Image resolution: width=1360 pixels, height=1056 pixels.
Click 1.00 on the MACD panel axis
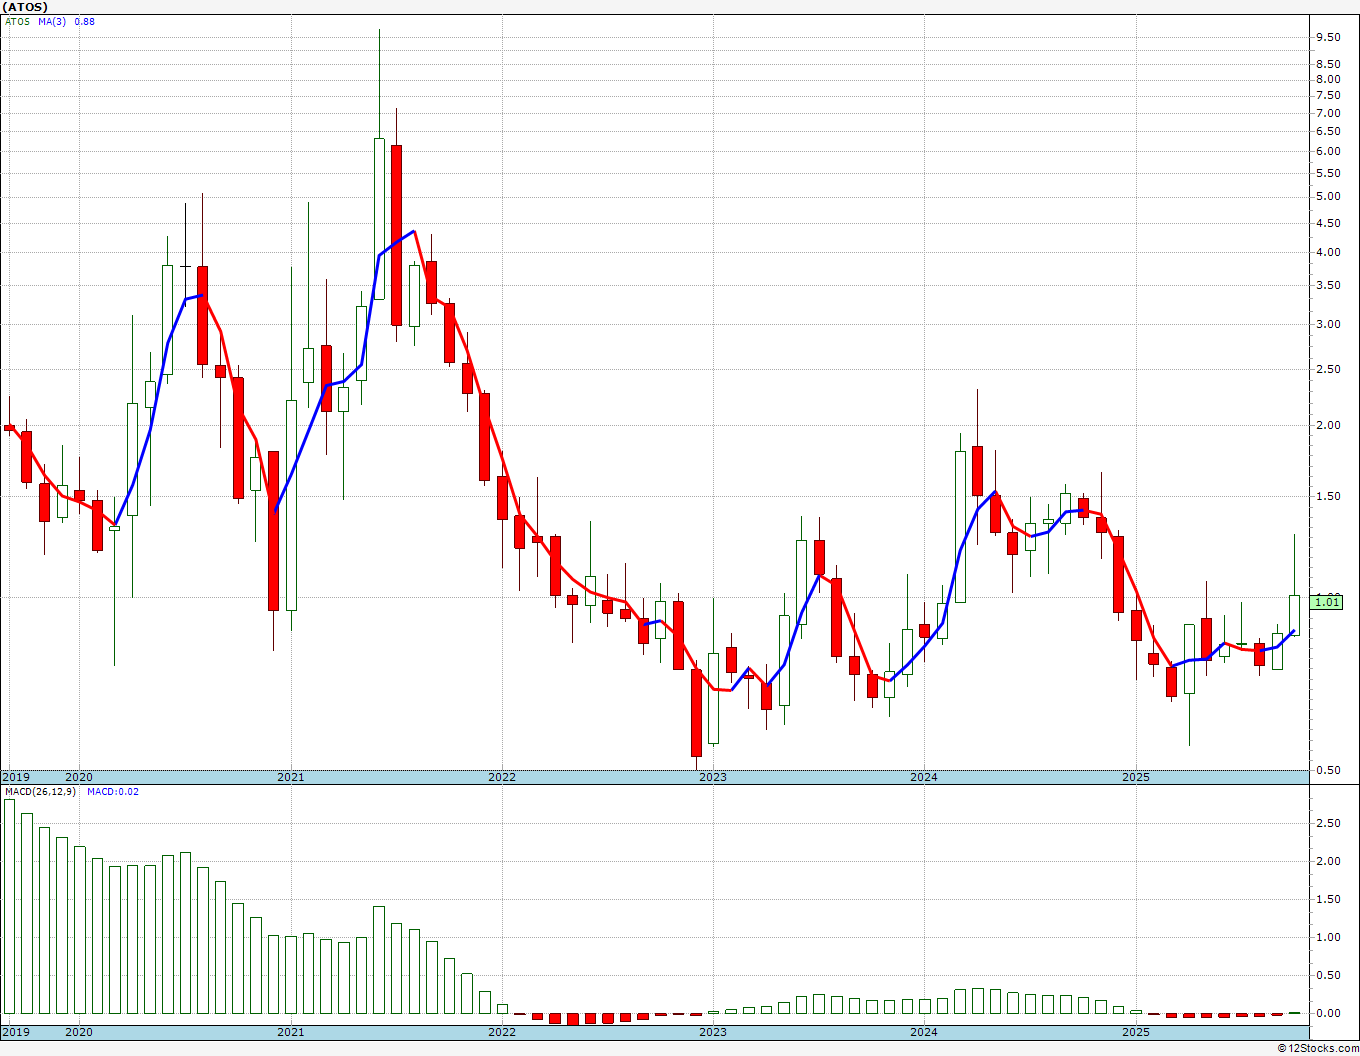(1328, 937)
